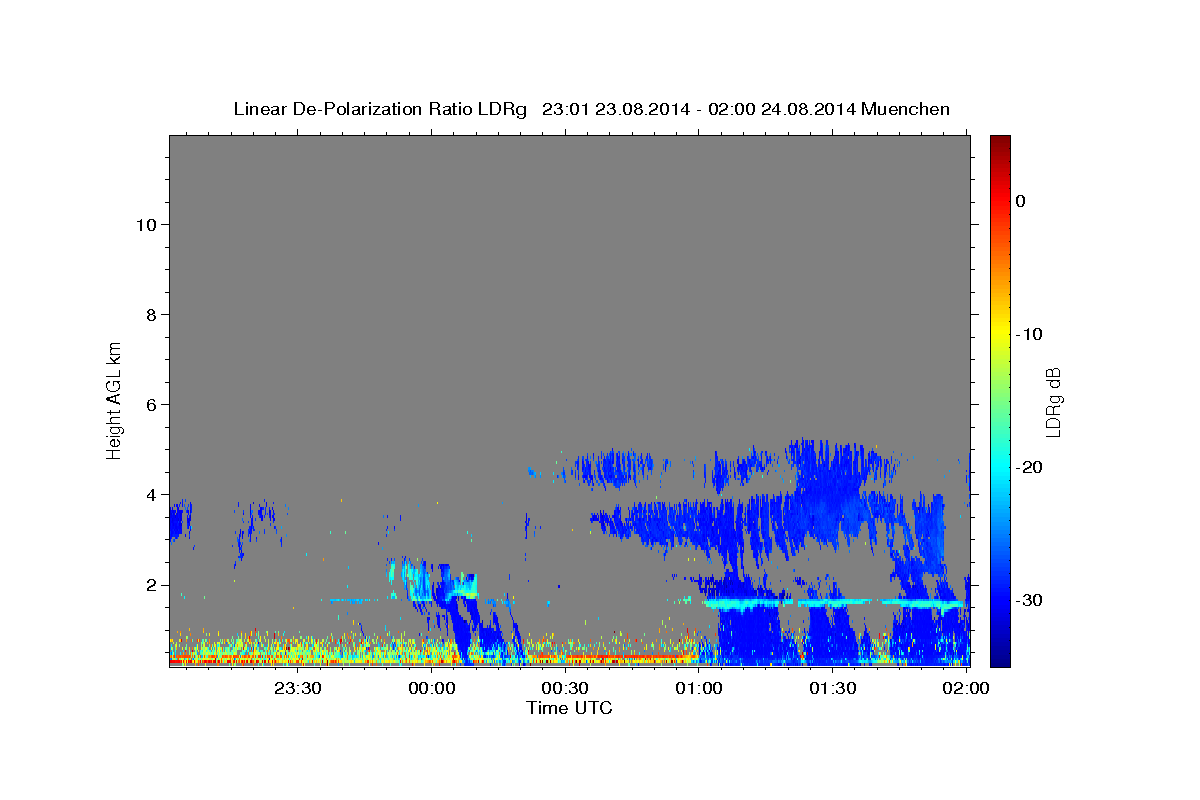1200x800 pixels.
Task: Click the colorbar value -30
Action: [x=1029, y=600]
